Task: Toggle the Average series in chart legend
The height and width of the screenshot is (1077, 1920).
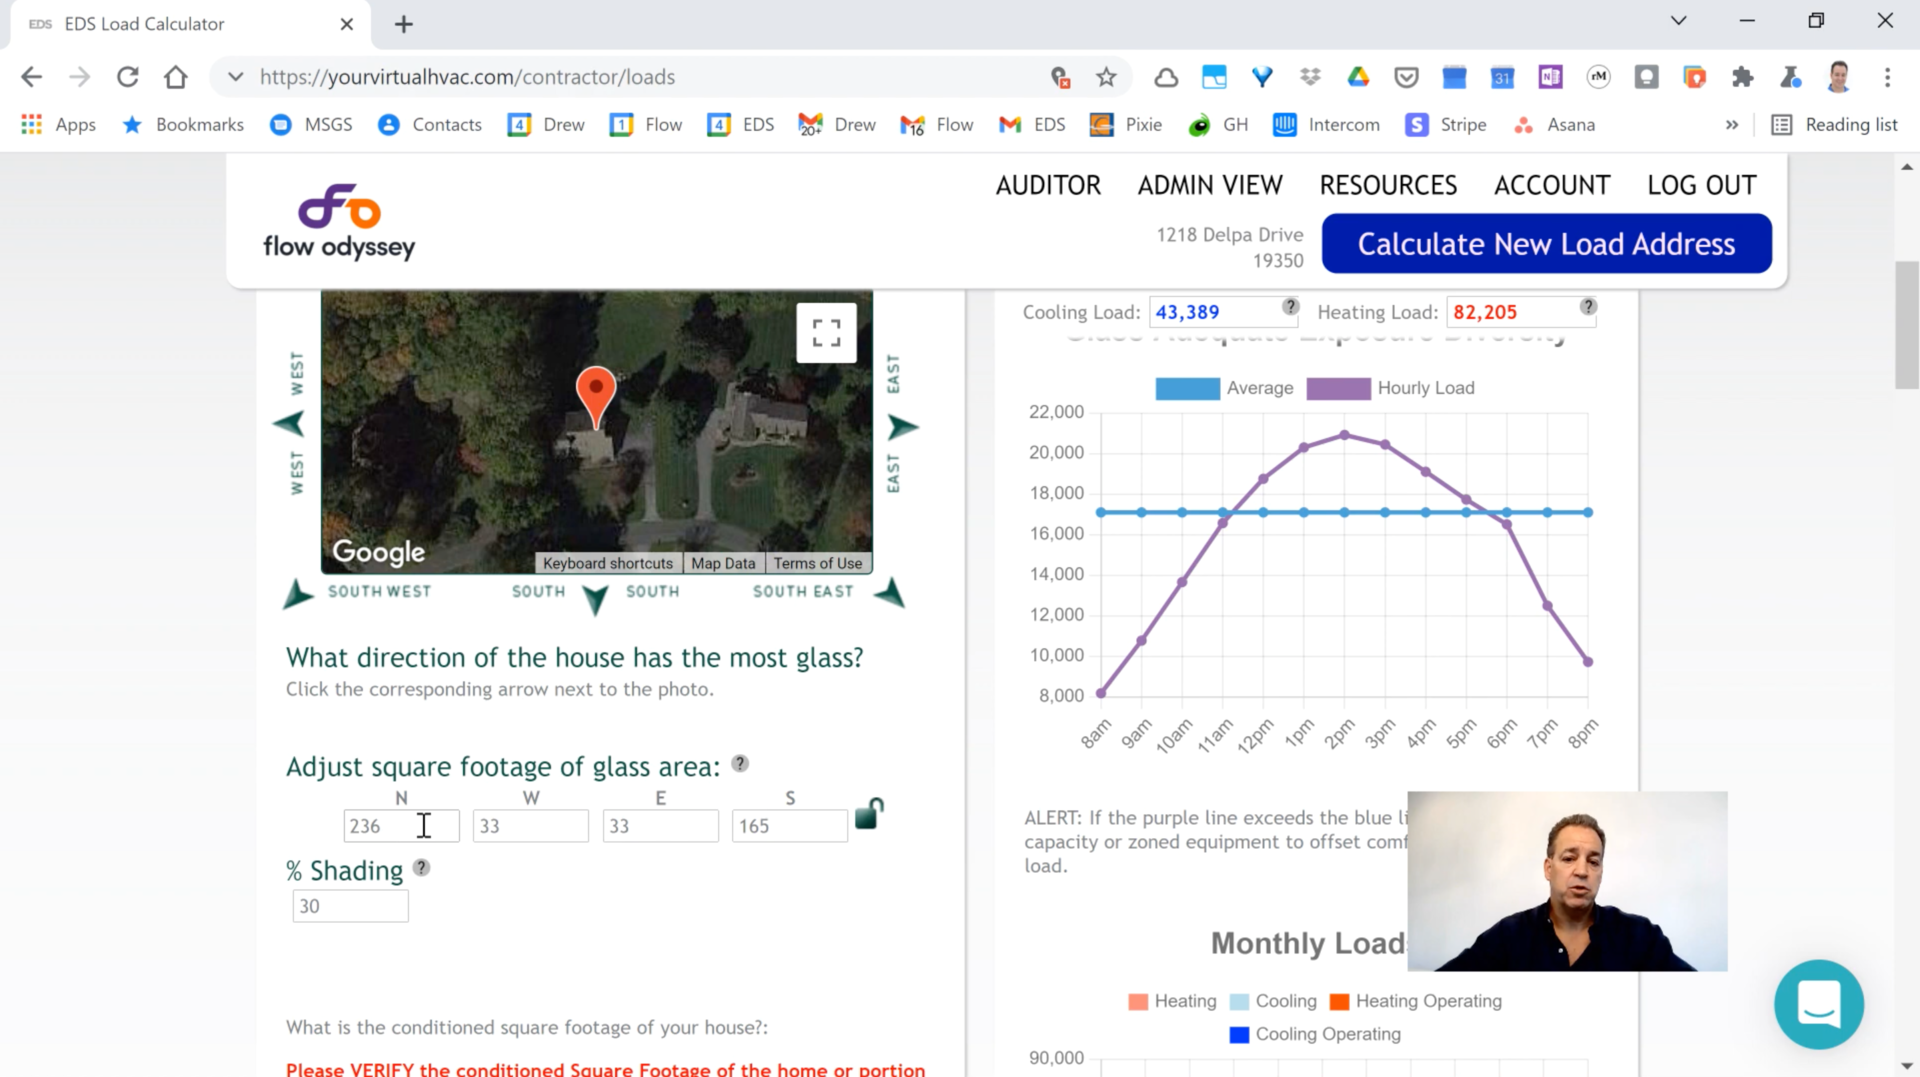Action: point(1224,388)
